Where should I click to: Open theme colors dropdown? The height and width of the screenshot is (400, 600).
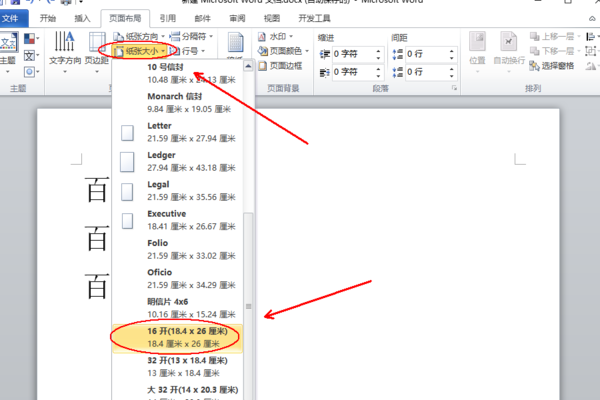click(31, 39)
